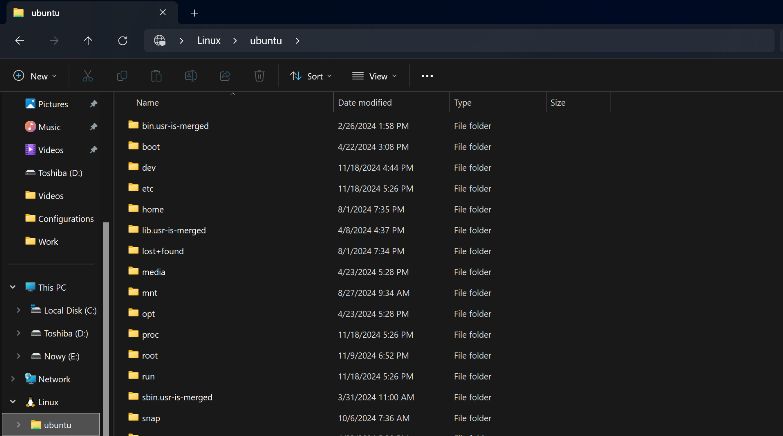Open Work folder in sidebar
Image resolution: width=783 pixels, height=436 pixels.
[x=42, y=242]
